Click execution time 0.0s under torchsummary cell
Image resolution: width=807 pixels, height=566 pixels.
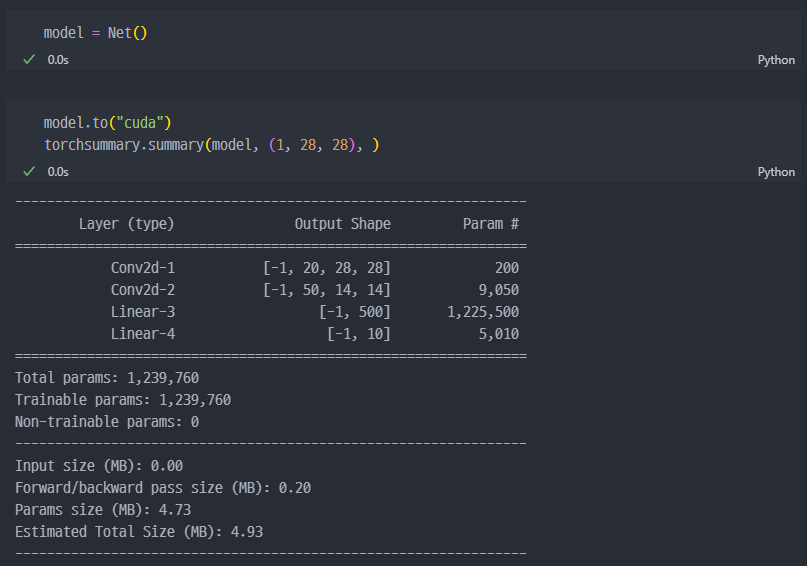pos(58,172)
